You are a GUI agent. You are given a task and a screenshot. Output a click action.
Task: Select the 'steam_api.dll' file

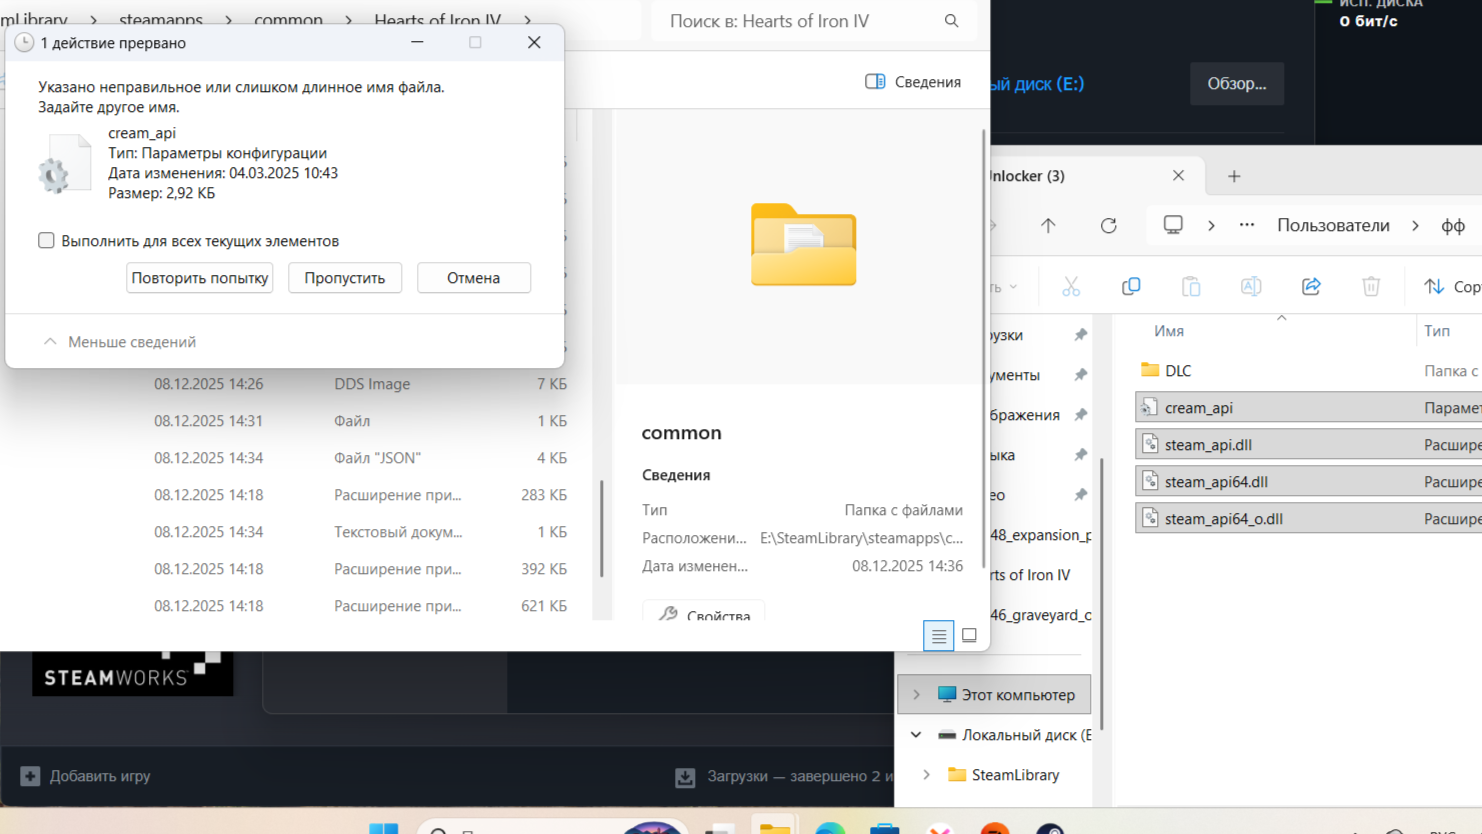pos(1308,445)
